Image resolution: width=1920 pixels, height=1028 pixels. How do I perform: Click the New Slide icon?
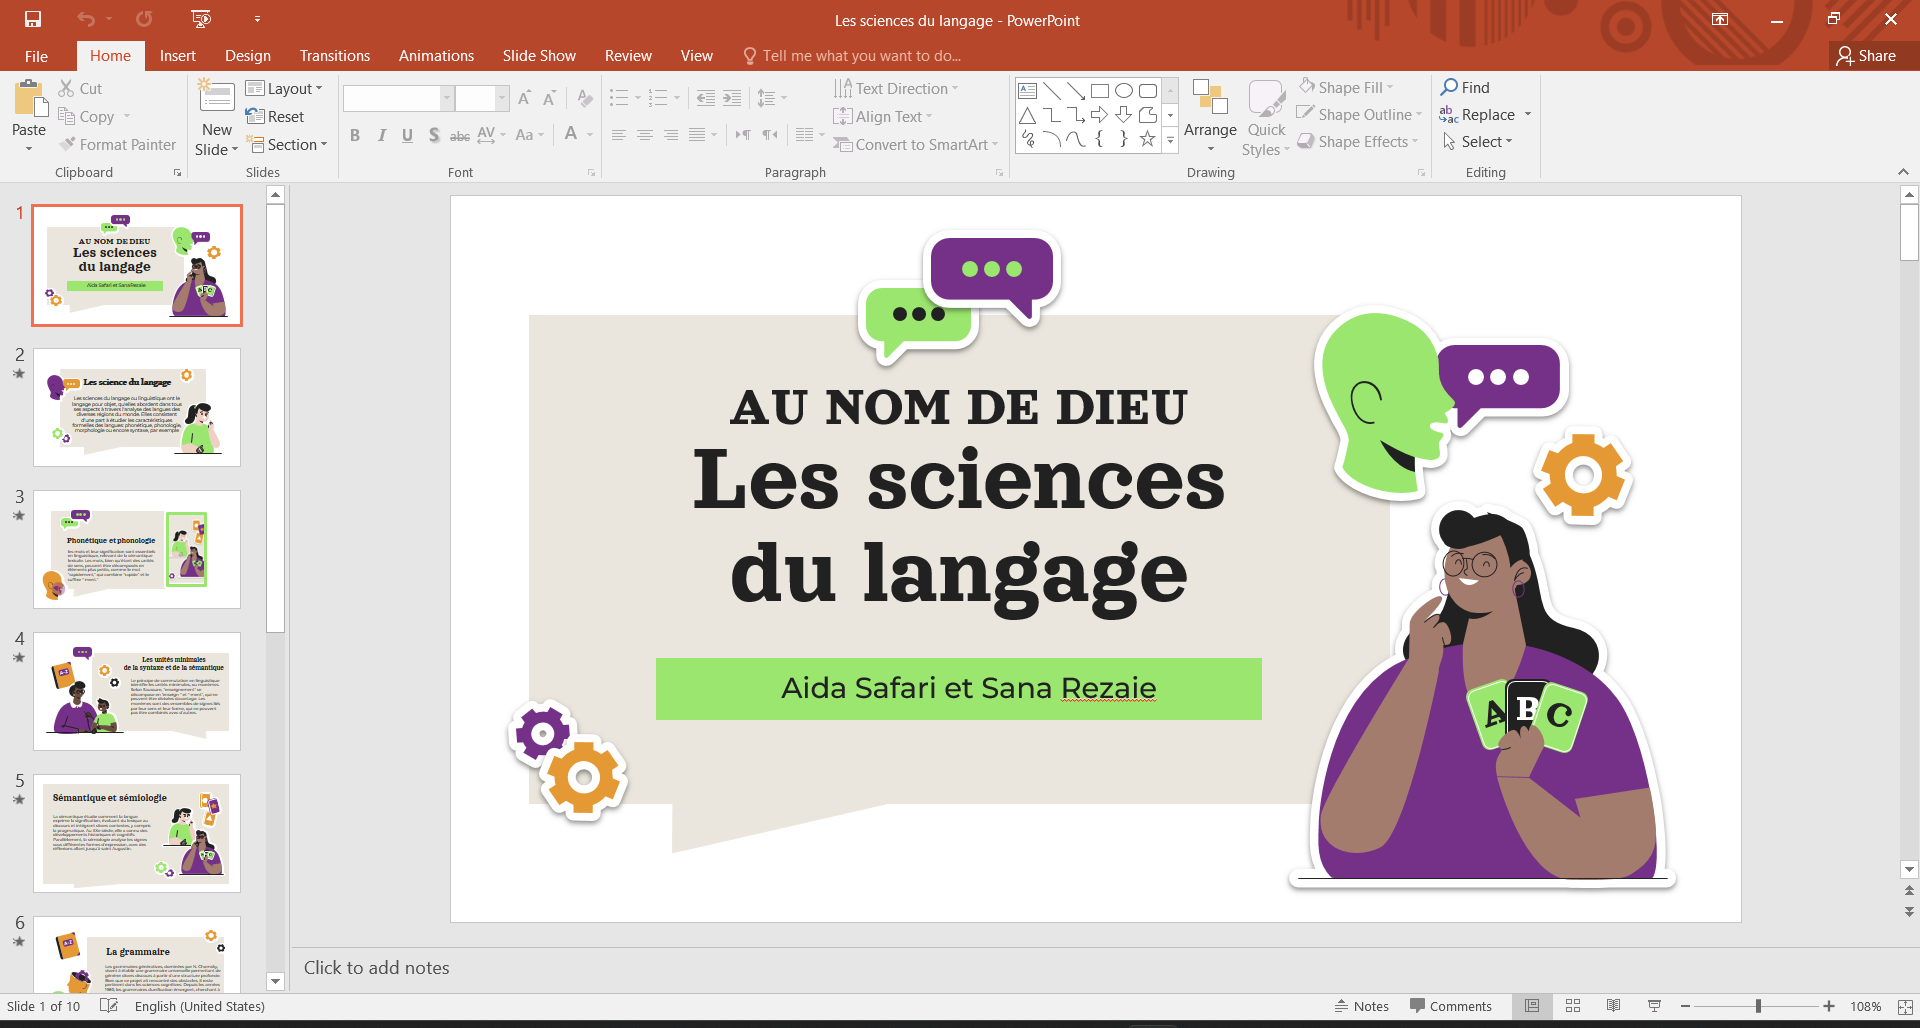(217, 98)
